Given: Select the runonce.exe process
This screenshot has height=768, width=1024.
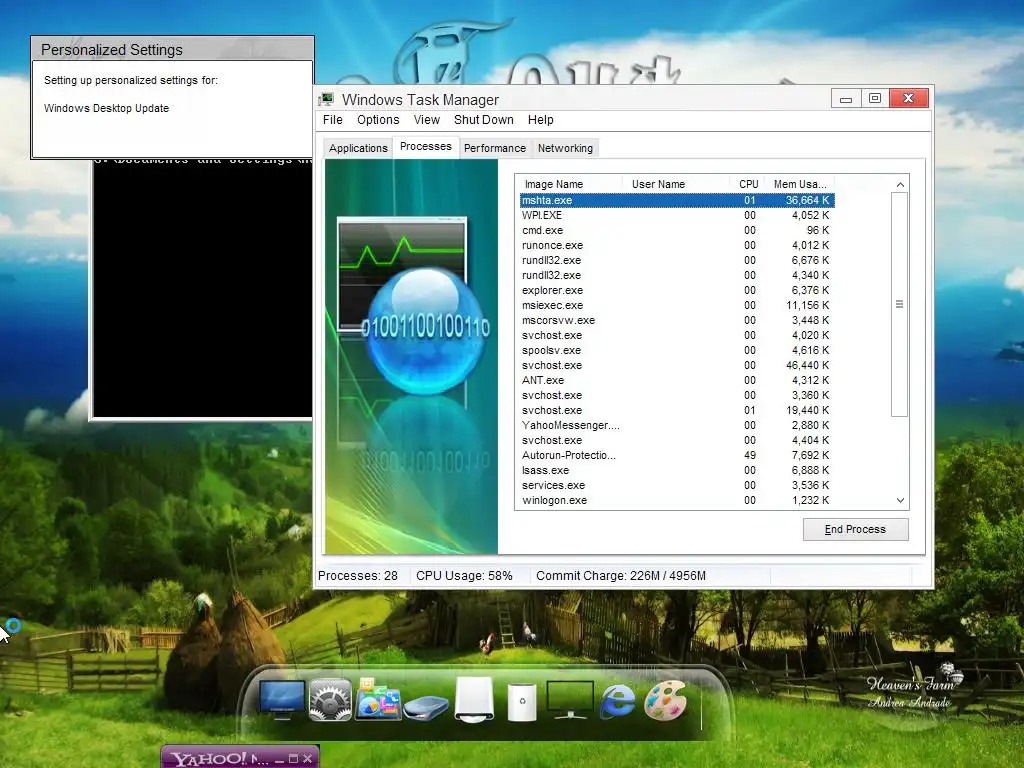Looking at the screenshot, I should coord(677,246).
